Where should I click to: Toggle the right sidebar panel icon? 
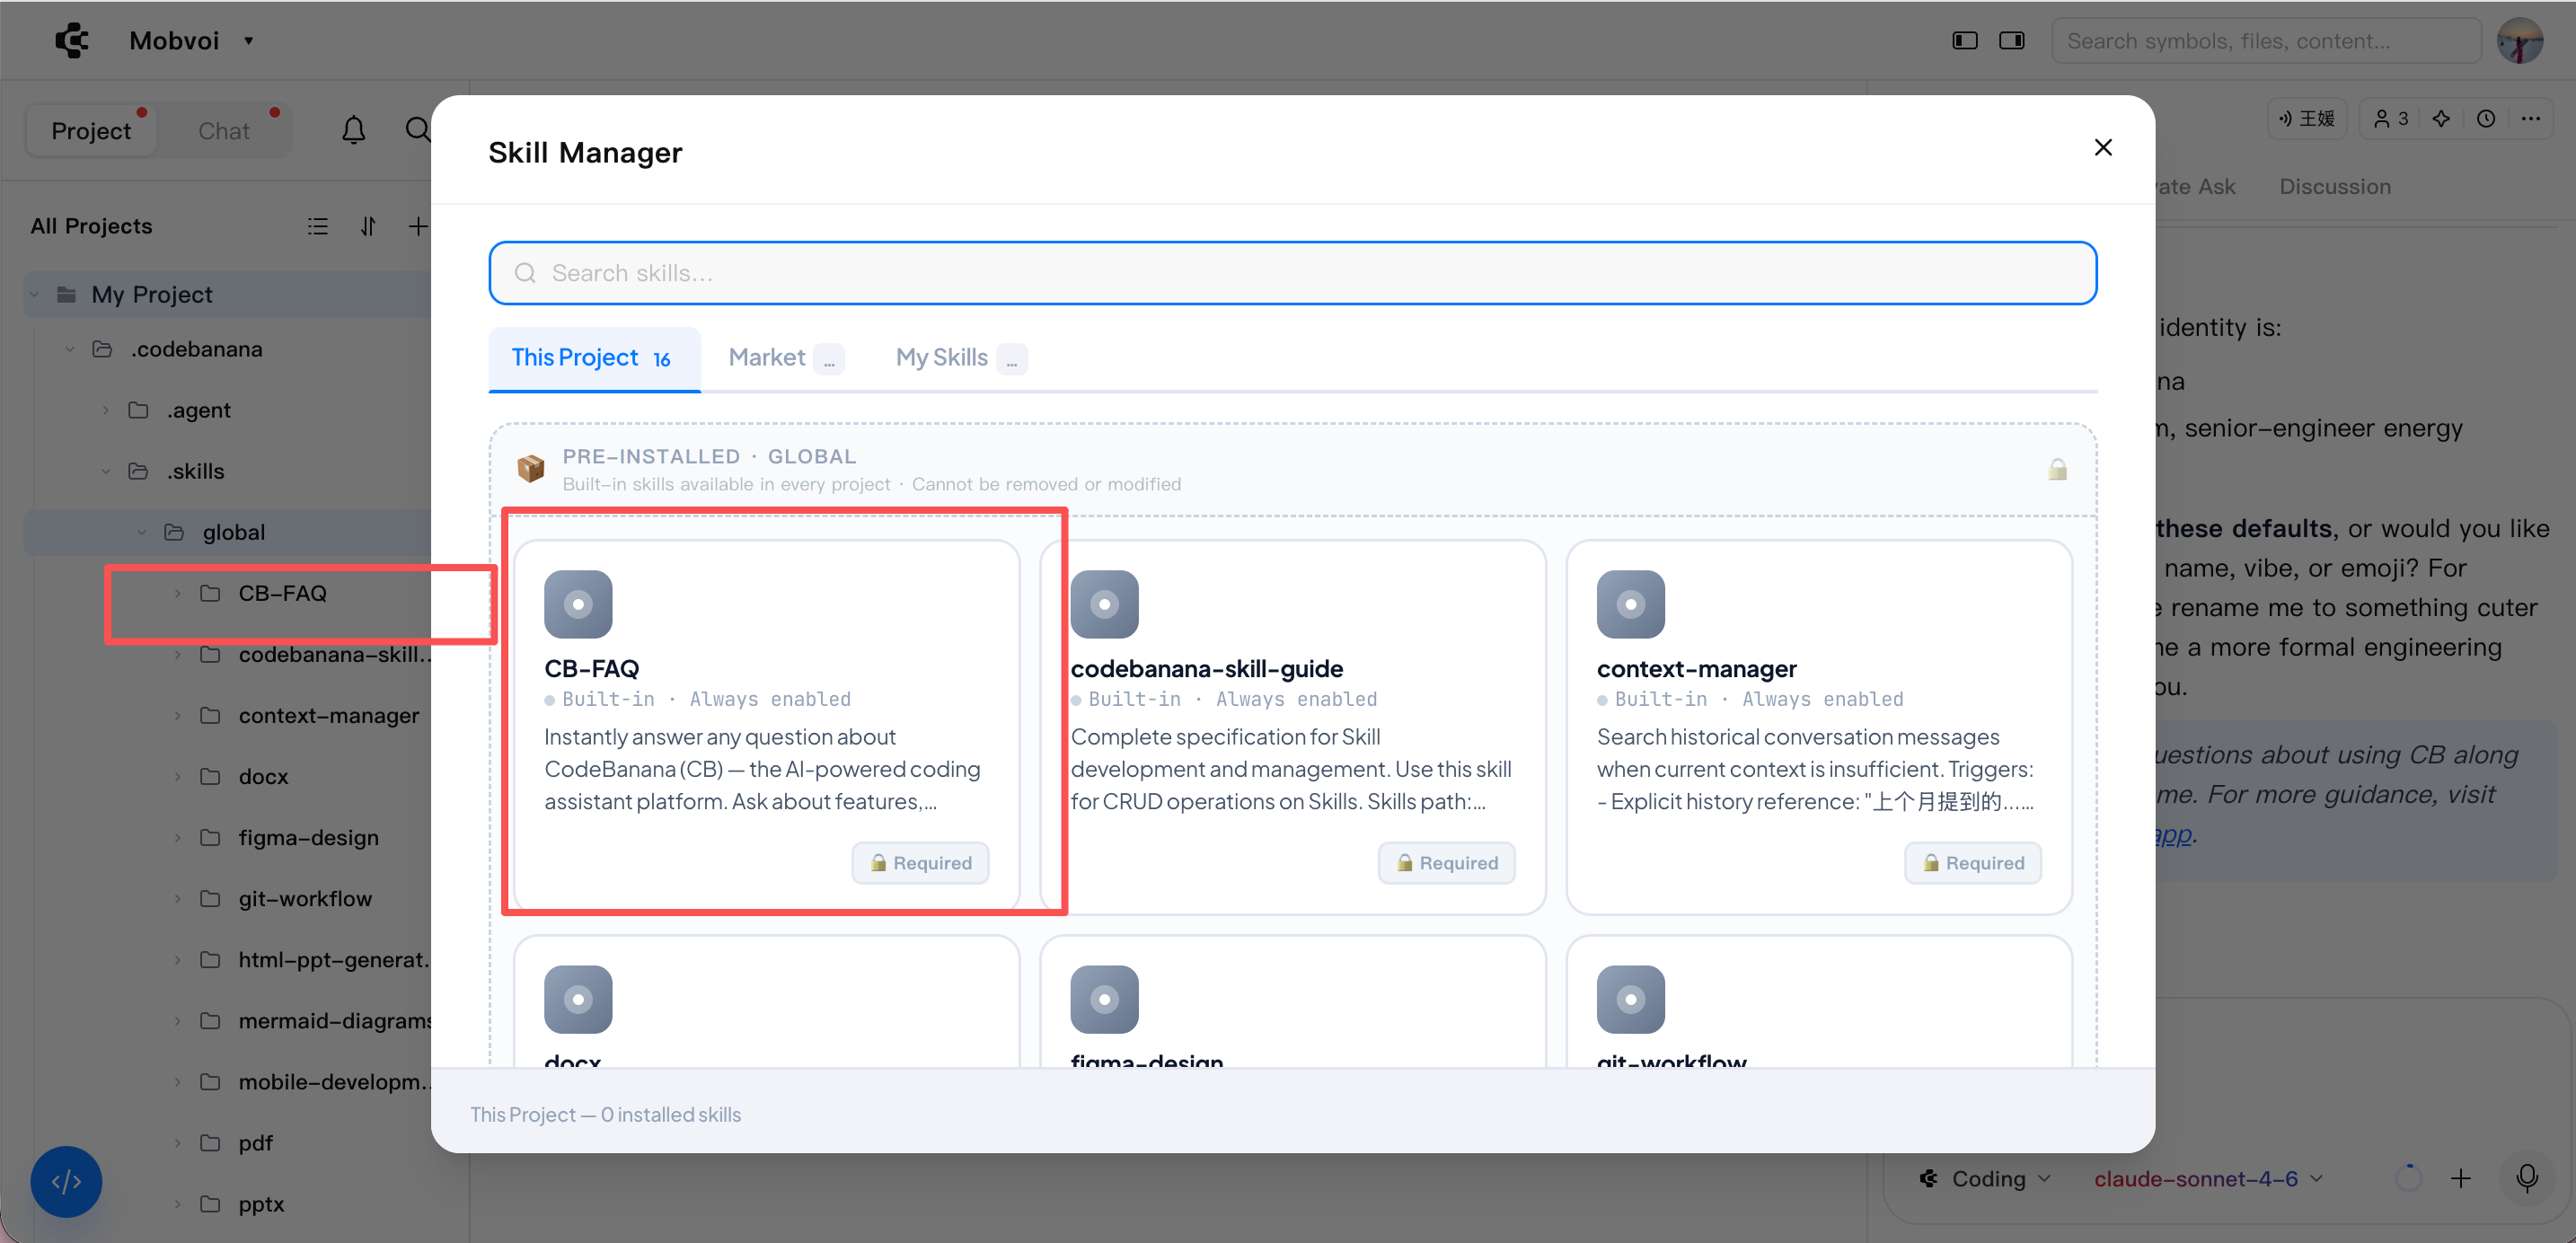tap(2011, 40)
